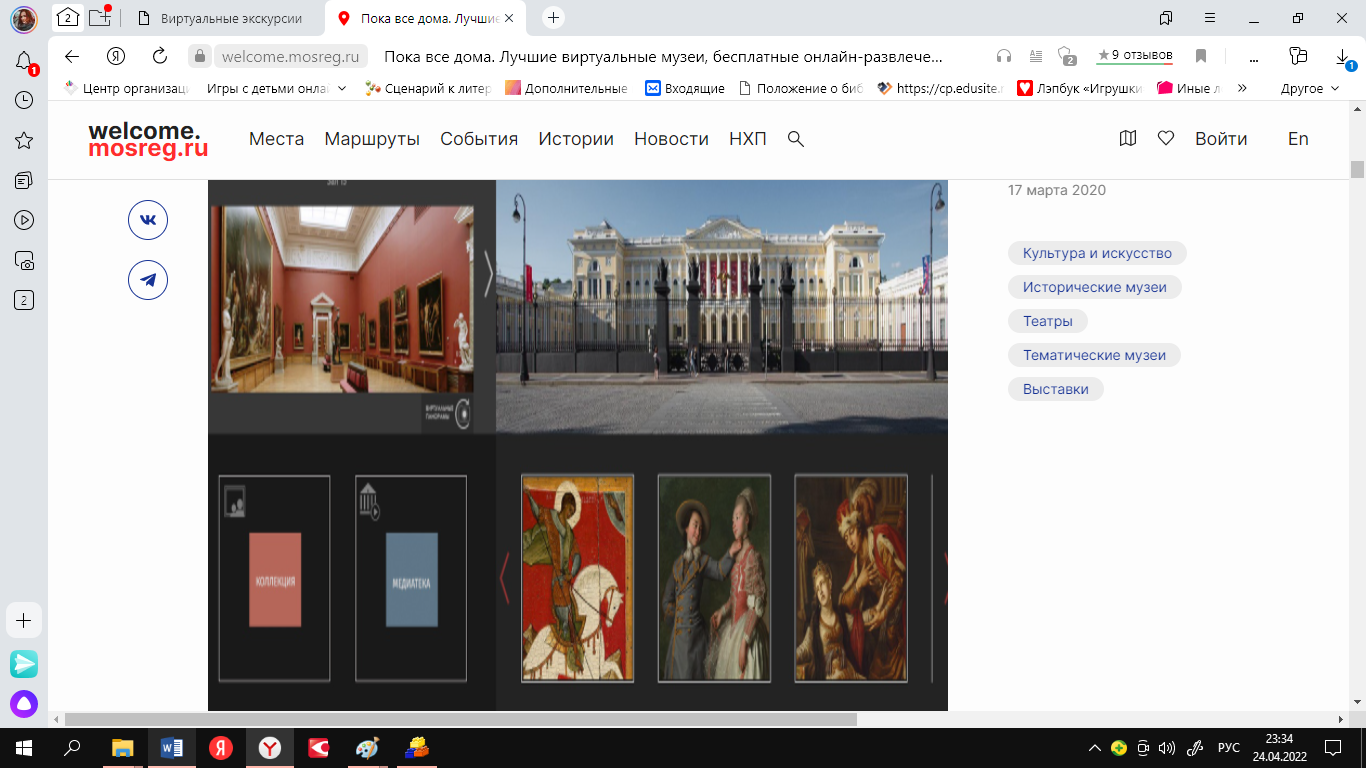Image resolution: width=1366 pixels, height=768 pixels.
Task: Open the messenger paper-plane icon in sidebar
Action: tap(24, 663)
